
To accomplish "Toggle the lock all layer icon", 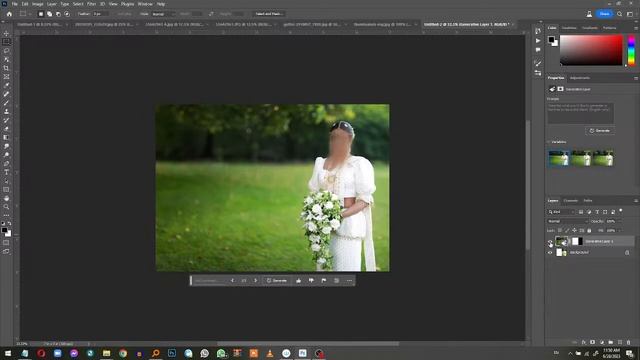I will 589,231.
